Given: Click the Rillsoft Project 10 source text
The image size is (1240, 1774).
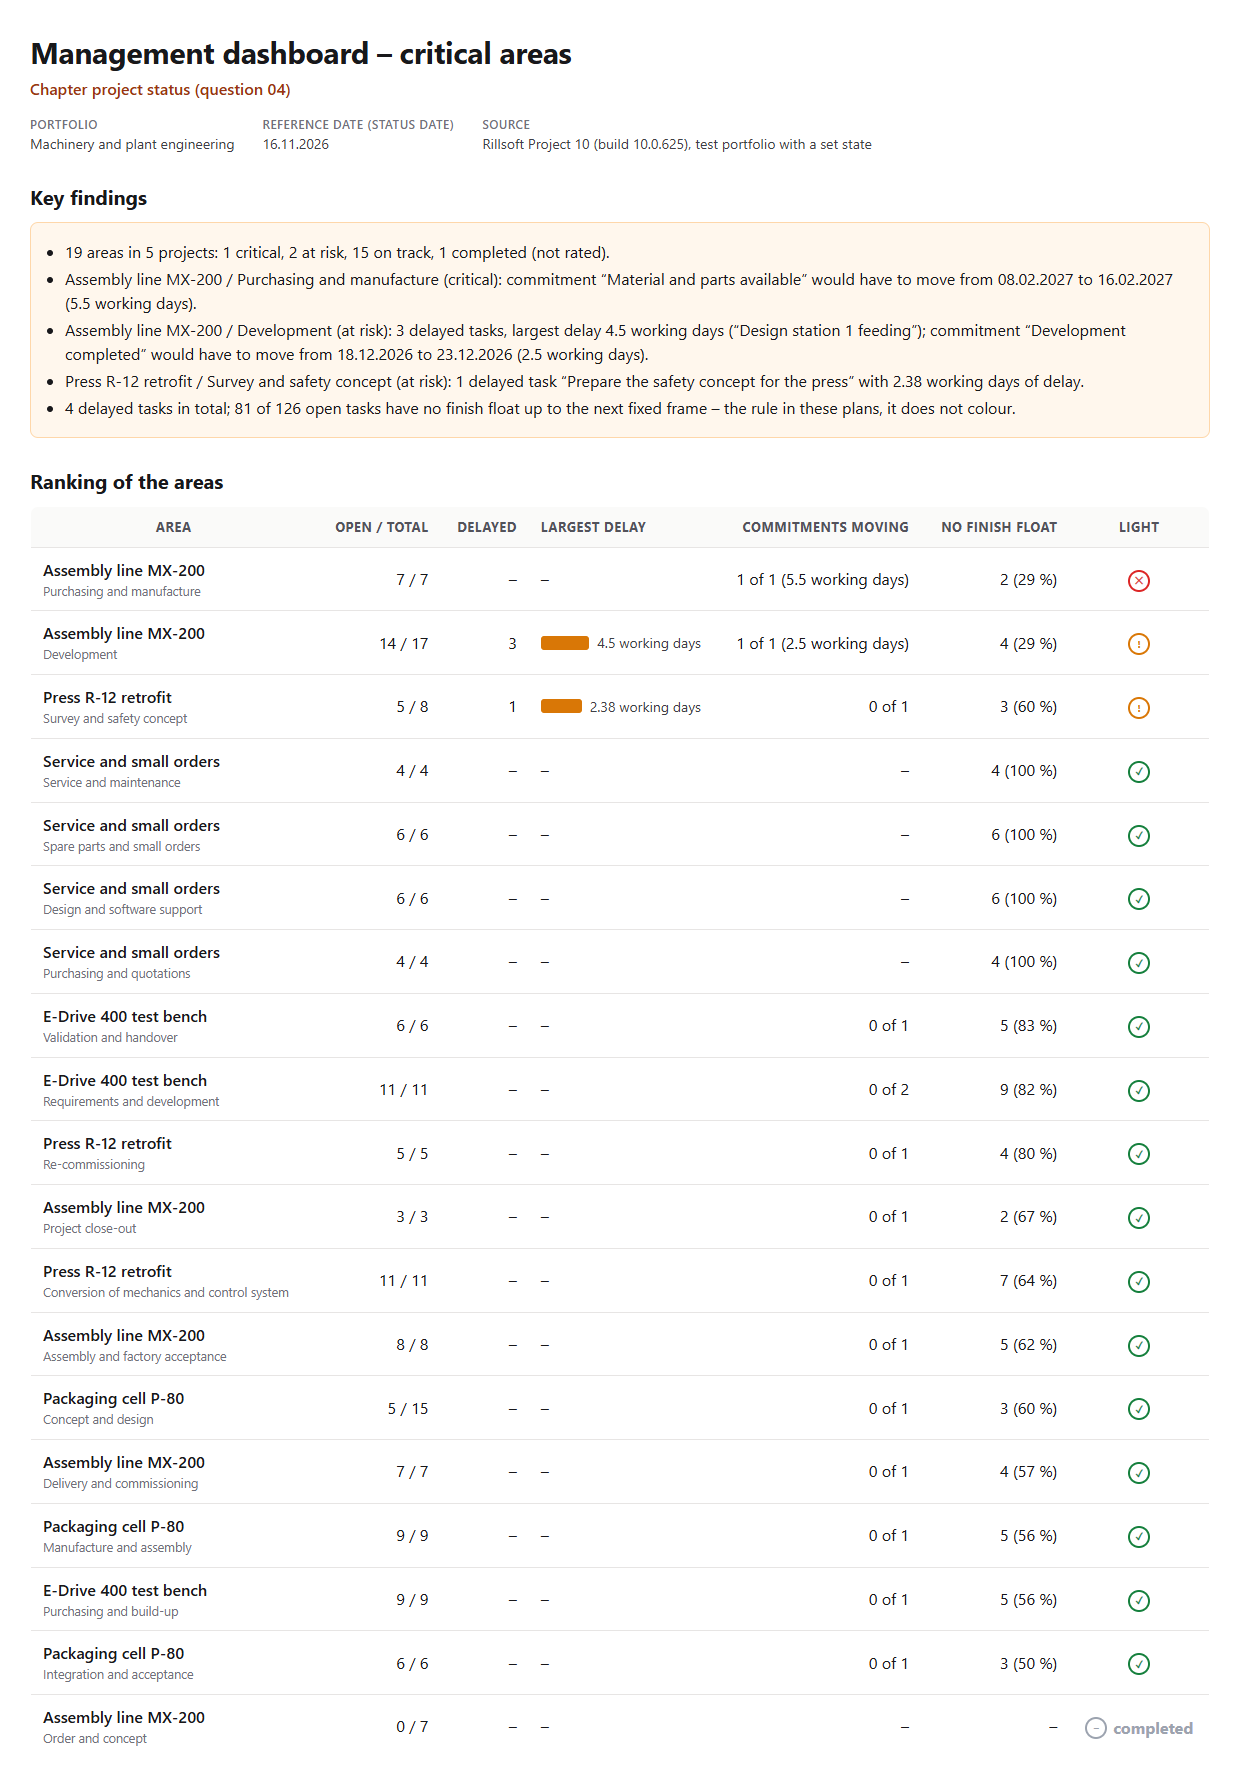Looking at the screenshot, I should [x=677, y=144].
